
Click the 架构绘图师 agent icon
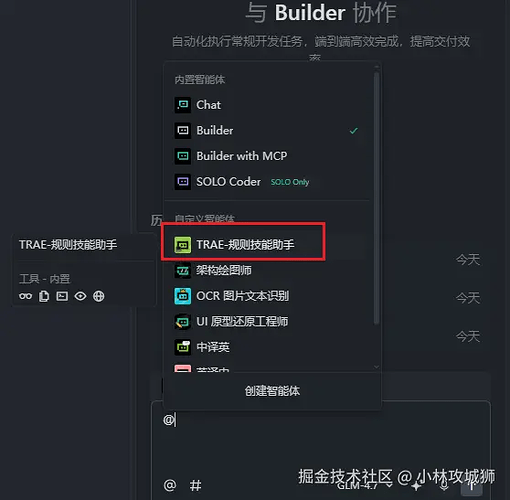183,270
